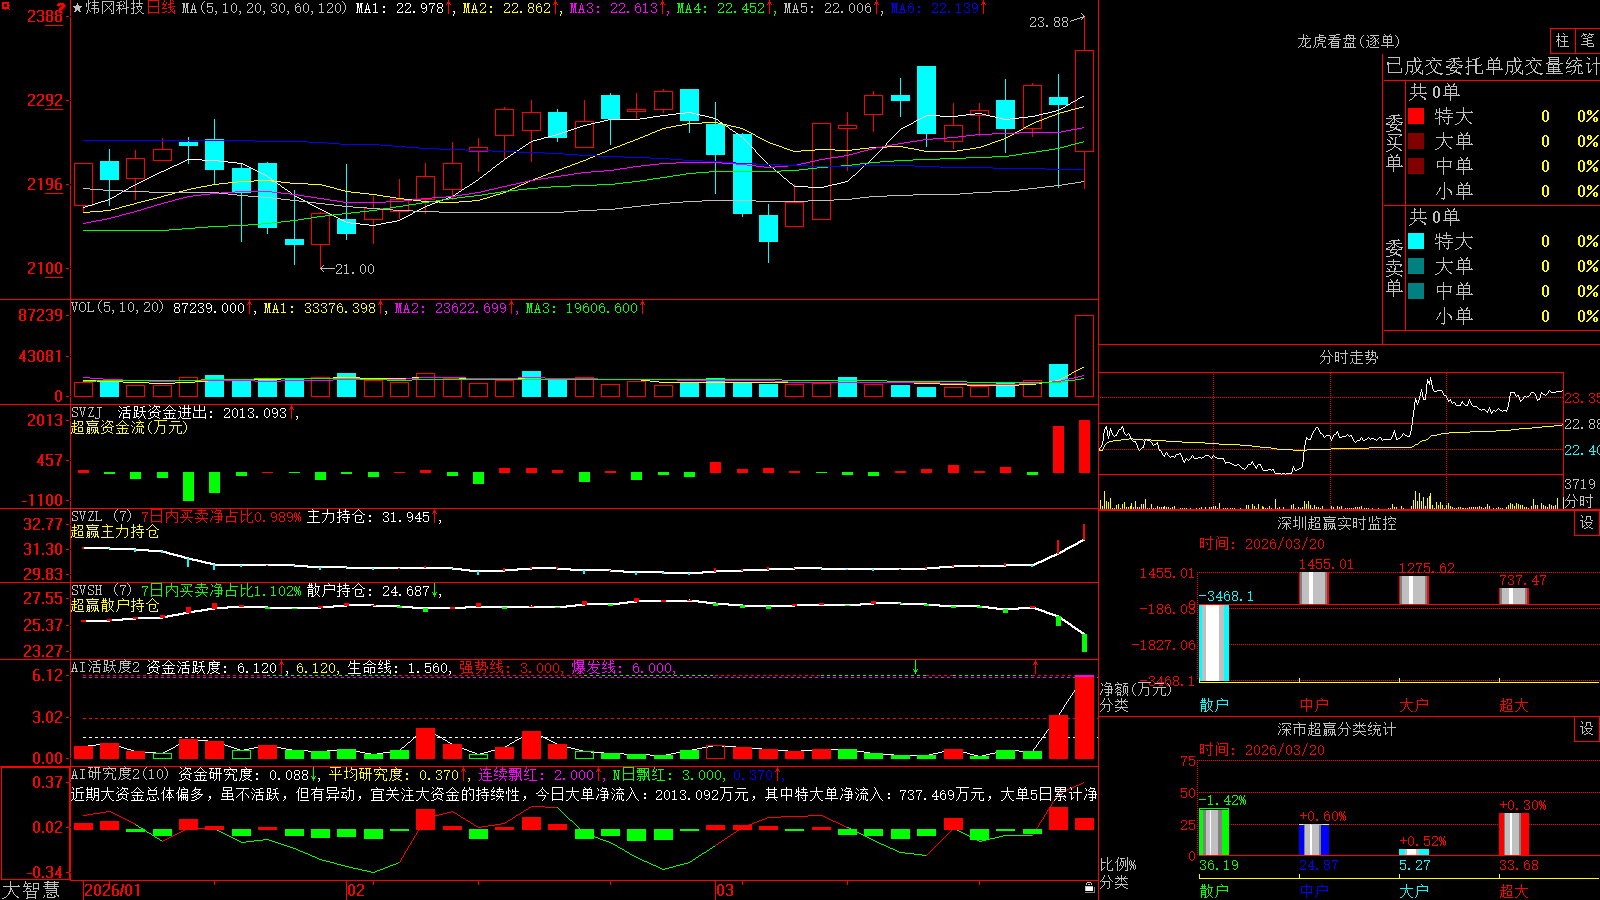Click the 时间: 2026/03/20 in 深圳超赢实时监控
Screen dimensions: 1600x900
click(x=1261, y=544)
